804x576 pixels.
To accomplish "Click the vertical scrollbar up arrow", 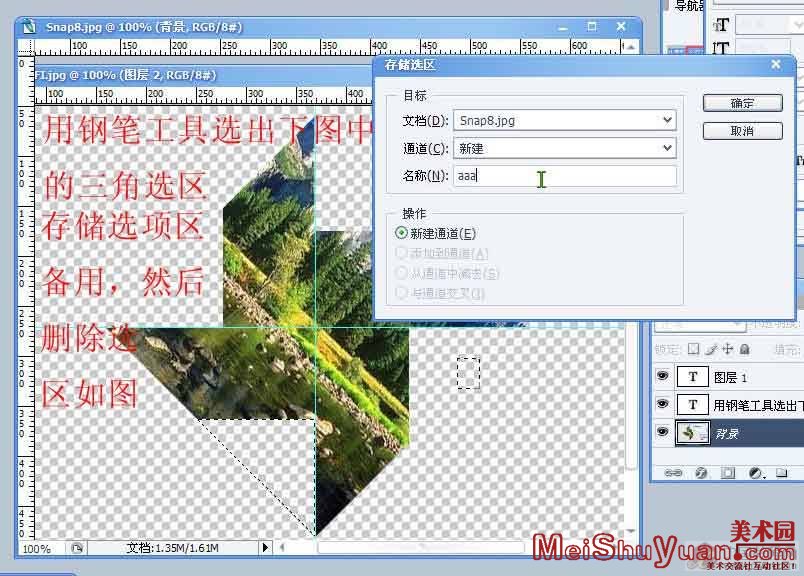I will click(631, 47).
